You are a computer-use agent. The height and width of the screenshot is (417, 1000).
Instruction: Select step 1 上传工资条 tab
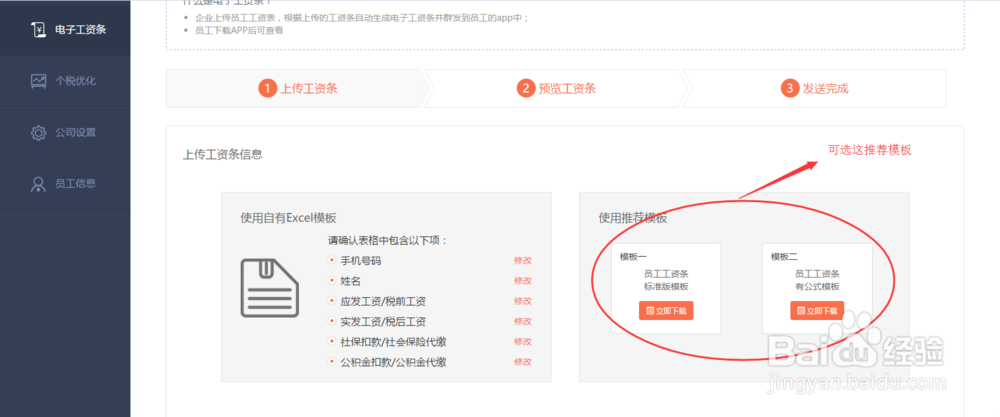[x=298, y=89]
